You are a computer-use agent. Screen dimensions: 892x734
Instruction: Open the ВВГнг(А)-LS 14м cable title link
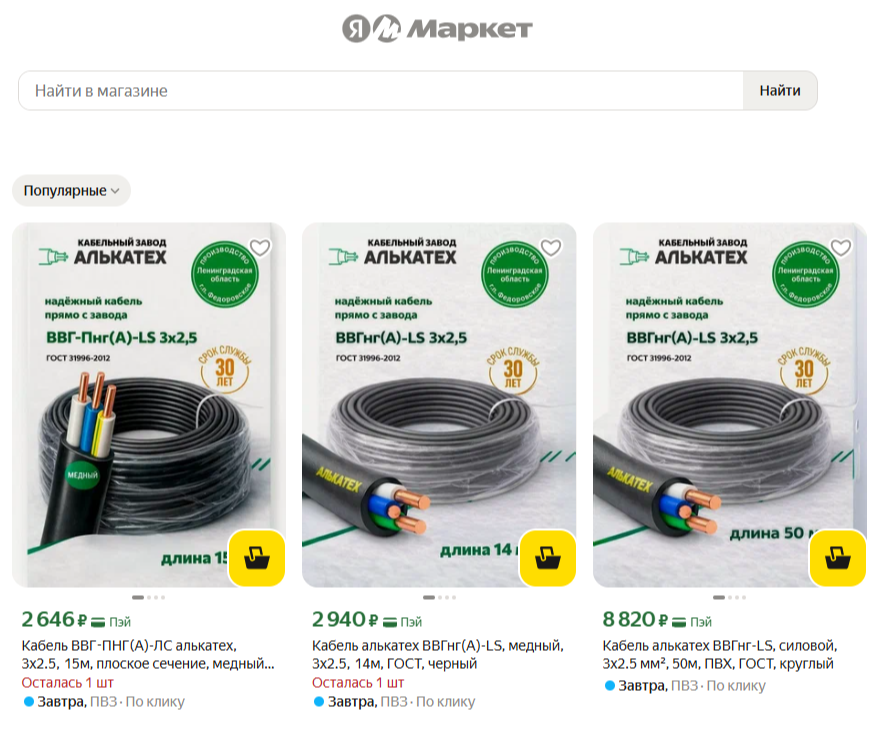437,655
